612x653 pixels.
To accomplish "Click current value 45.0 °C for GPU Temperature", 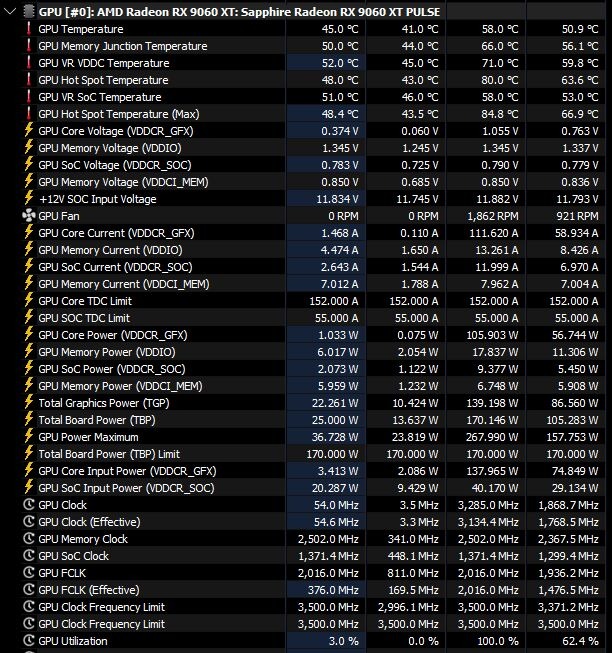I will pyautogui.click(x=340, y=29).
